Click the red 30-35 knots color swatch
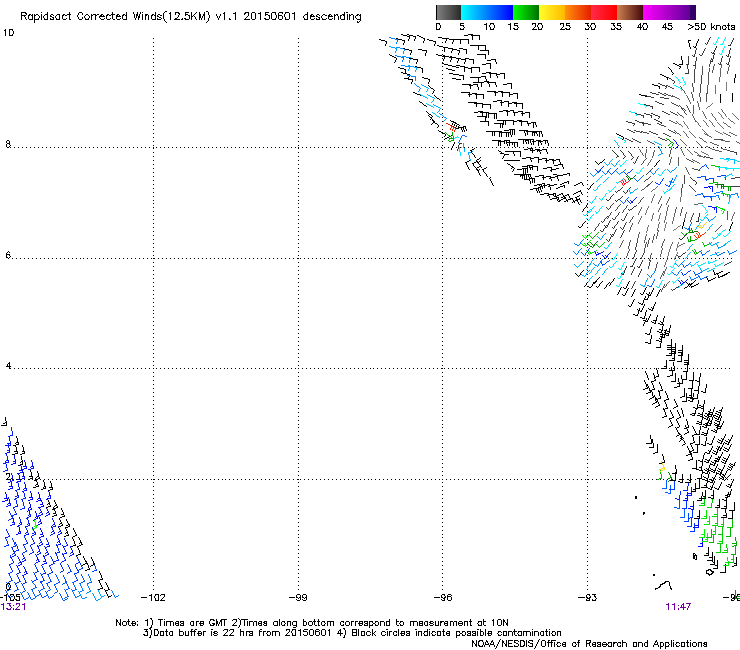This screenshot has width=740, height=650. pos(604,12)
